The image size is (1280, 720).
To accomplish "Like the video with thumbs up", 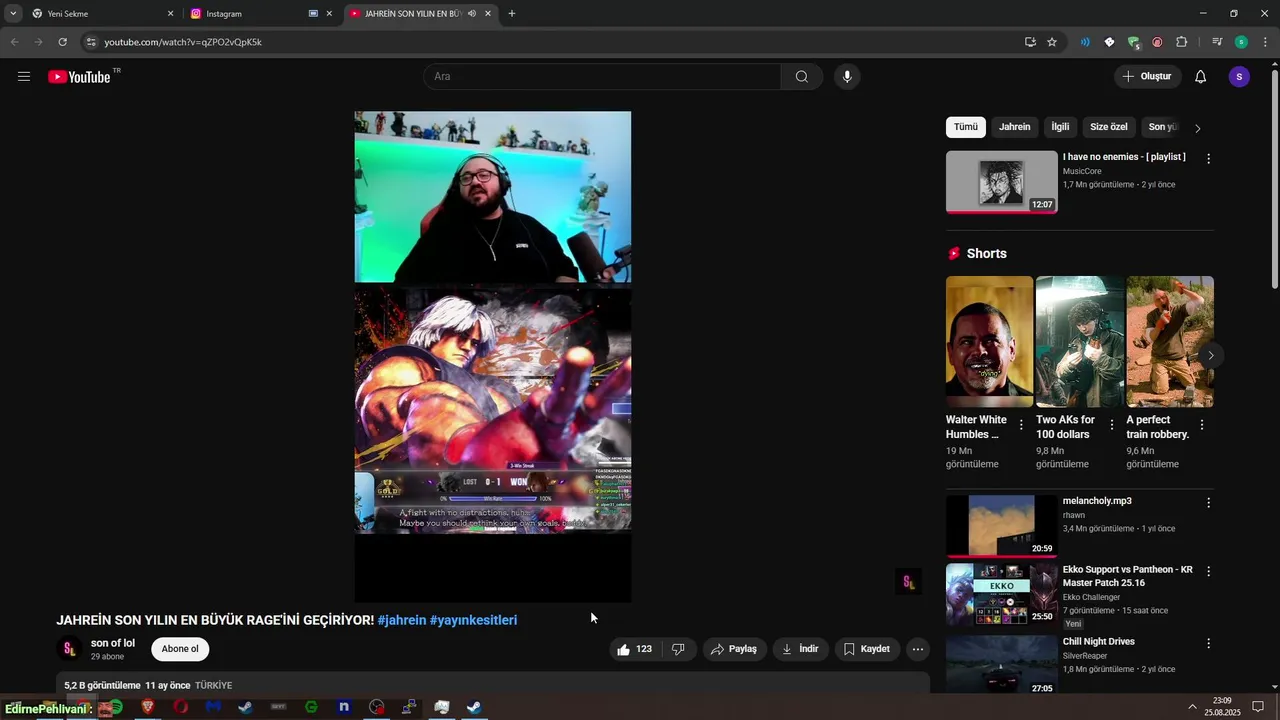I will tap(634, 649).
